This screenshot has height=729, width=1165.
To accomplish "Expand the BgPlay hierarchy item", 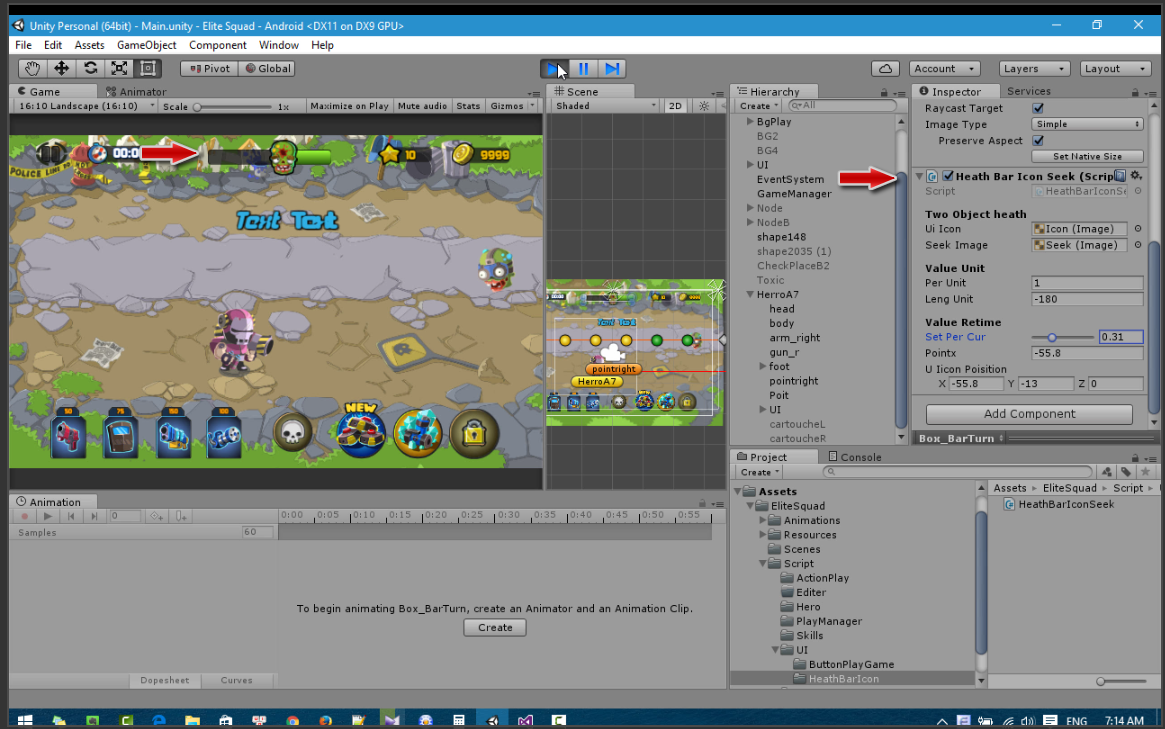I will pyautogui.click(x=750, y=121).
